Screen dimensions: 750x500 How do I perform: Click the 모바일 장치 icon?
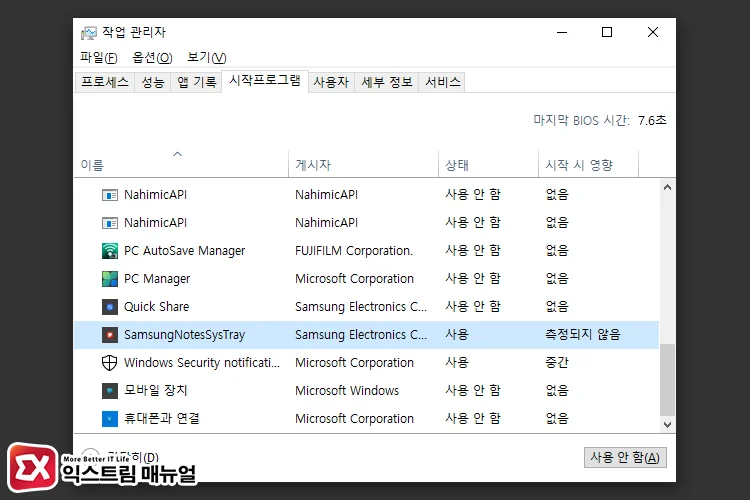110,390
